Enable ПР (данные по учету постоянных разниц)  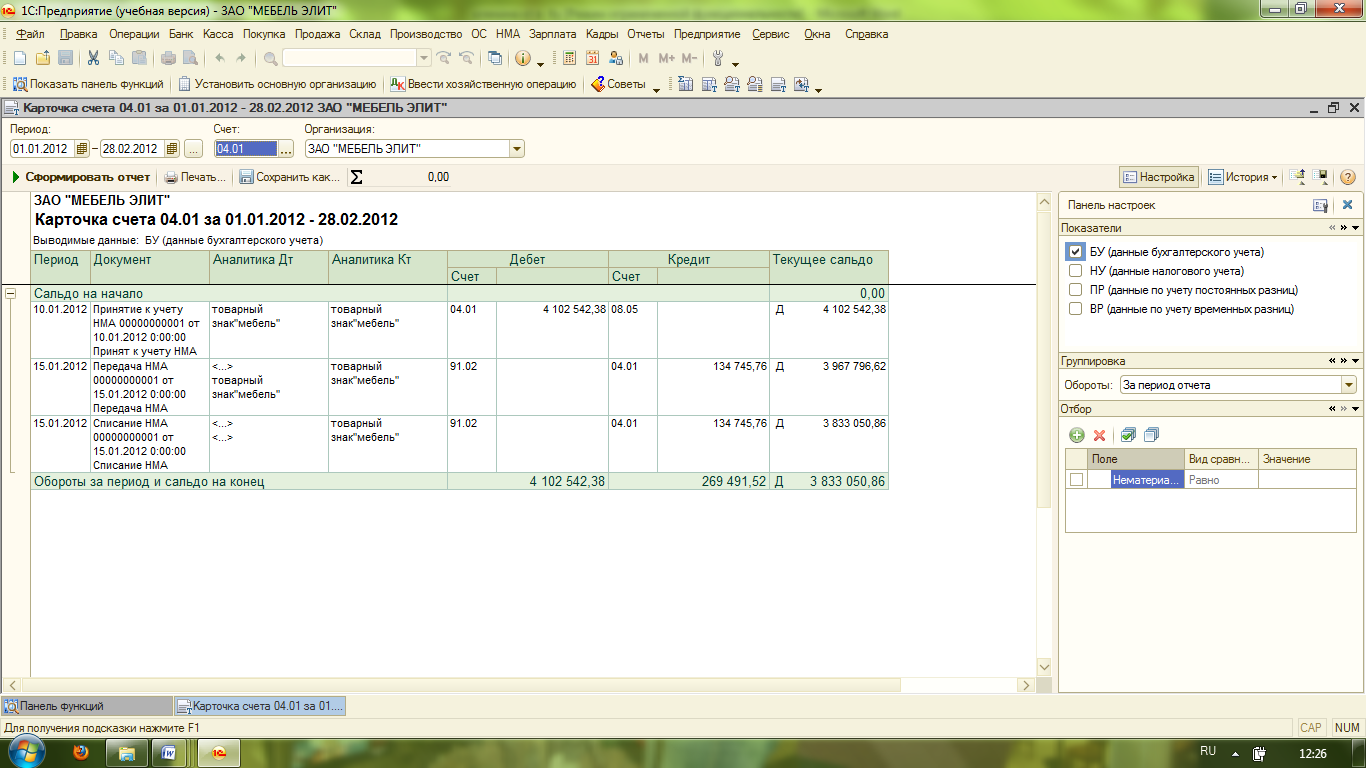tap(1075, 290)
